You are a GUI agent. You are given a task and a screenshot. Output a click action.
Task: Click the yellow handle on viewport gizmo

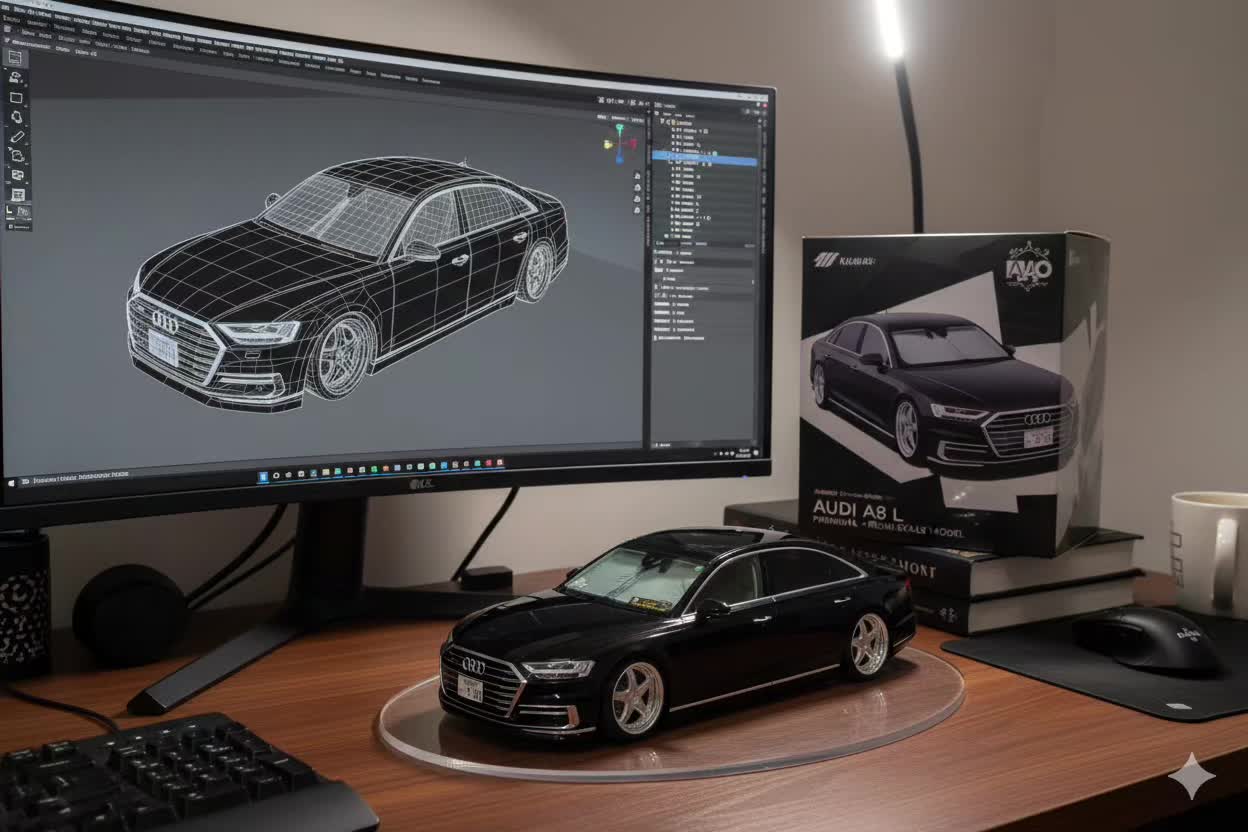point(607,143)
